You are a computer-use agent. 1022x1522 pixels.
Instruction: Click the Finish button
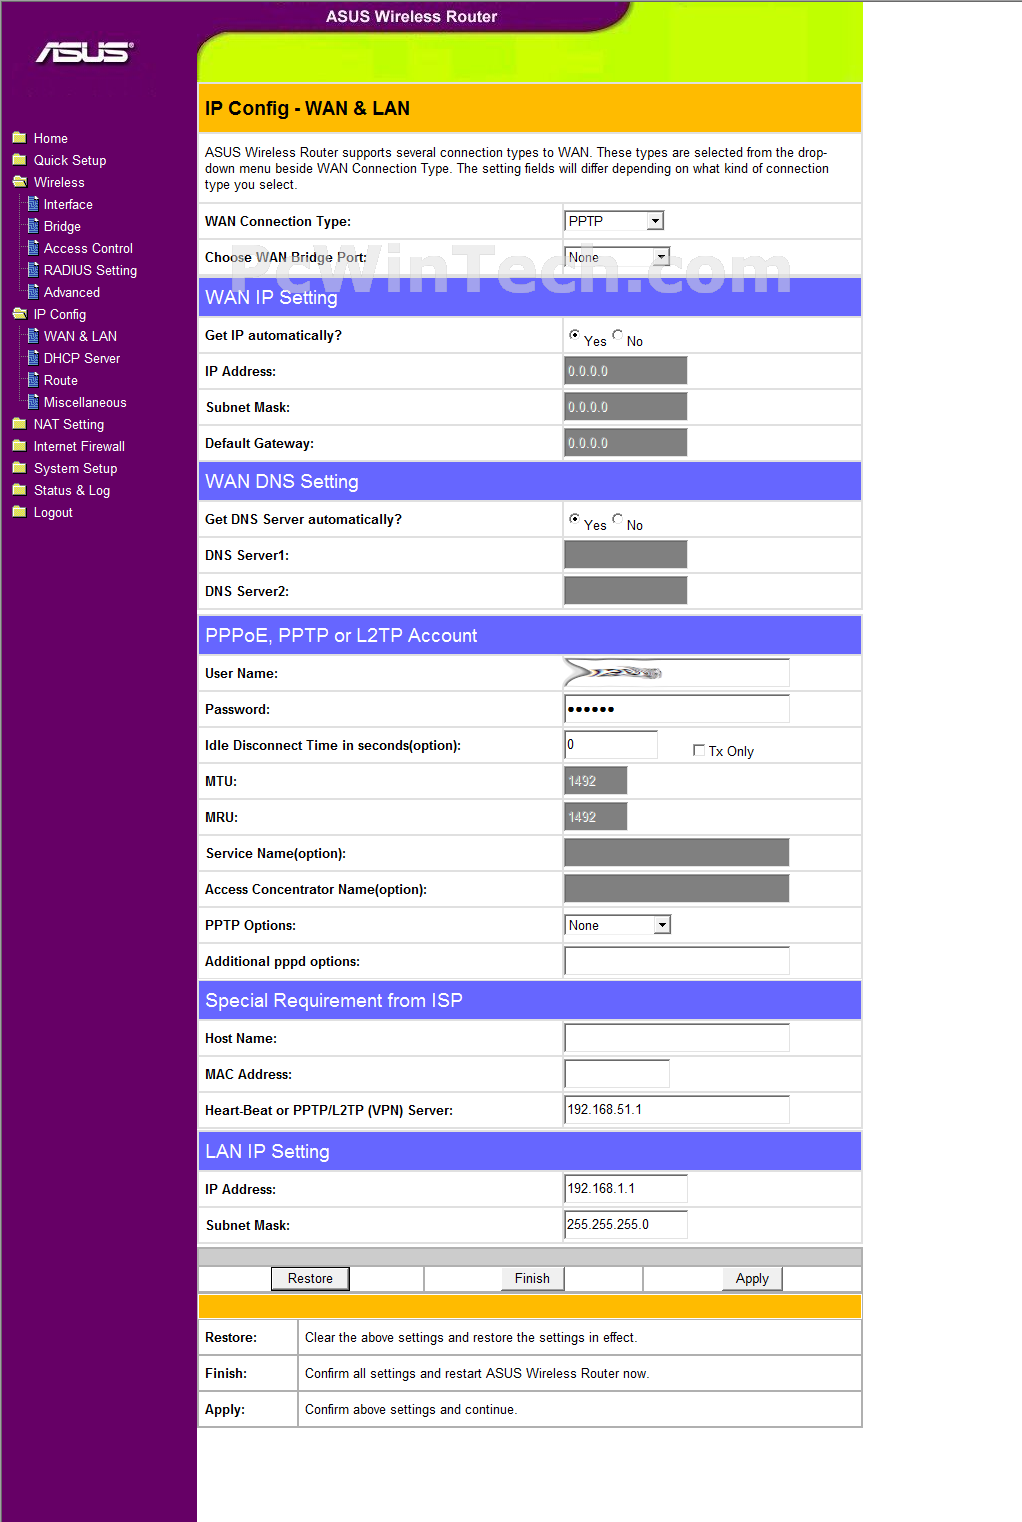click(x=532, y=1278)
